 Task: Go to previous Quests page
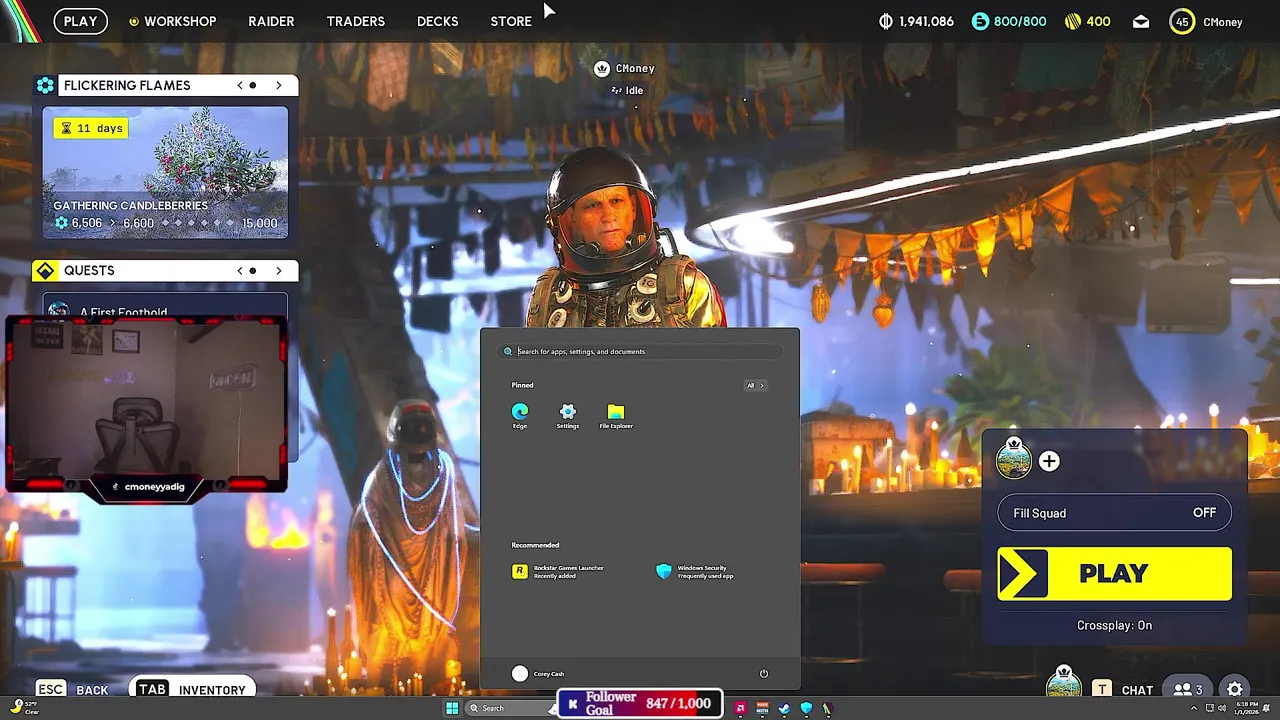[240, 270]
